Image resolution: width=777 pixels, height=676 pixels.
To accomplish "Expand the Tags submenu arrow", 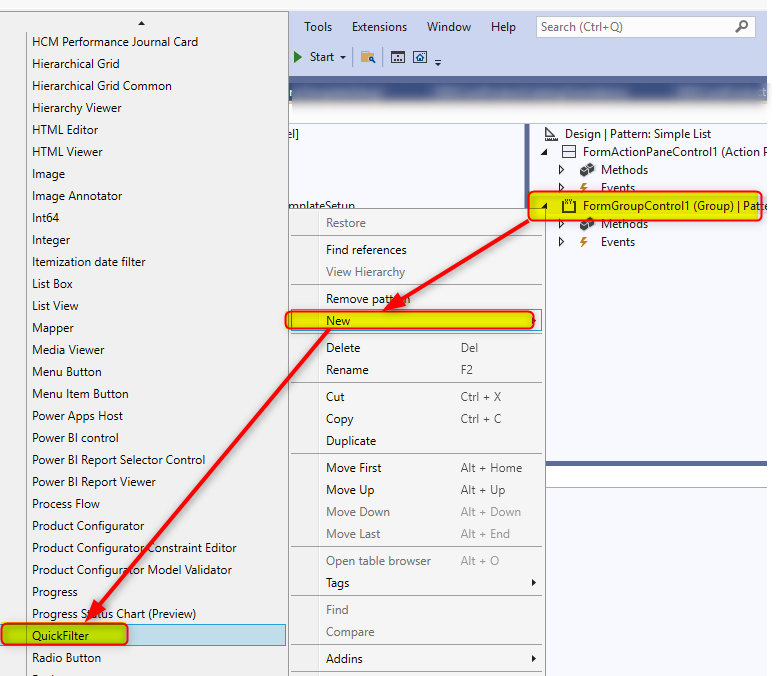I will pos(534,582).
